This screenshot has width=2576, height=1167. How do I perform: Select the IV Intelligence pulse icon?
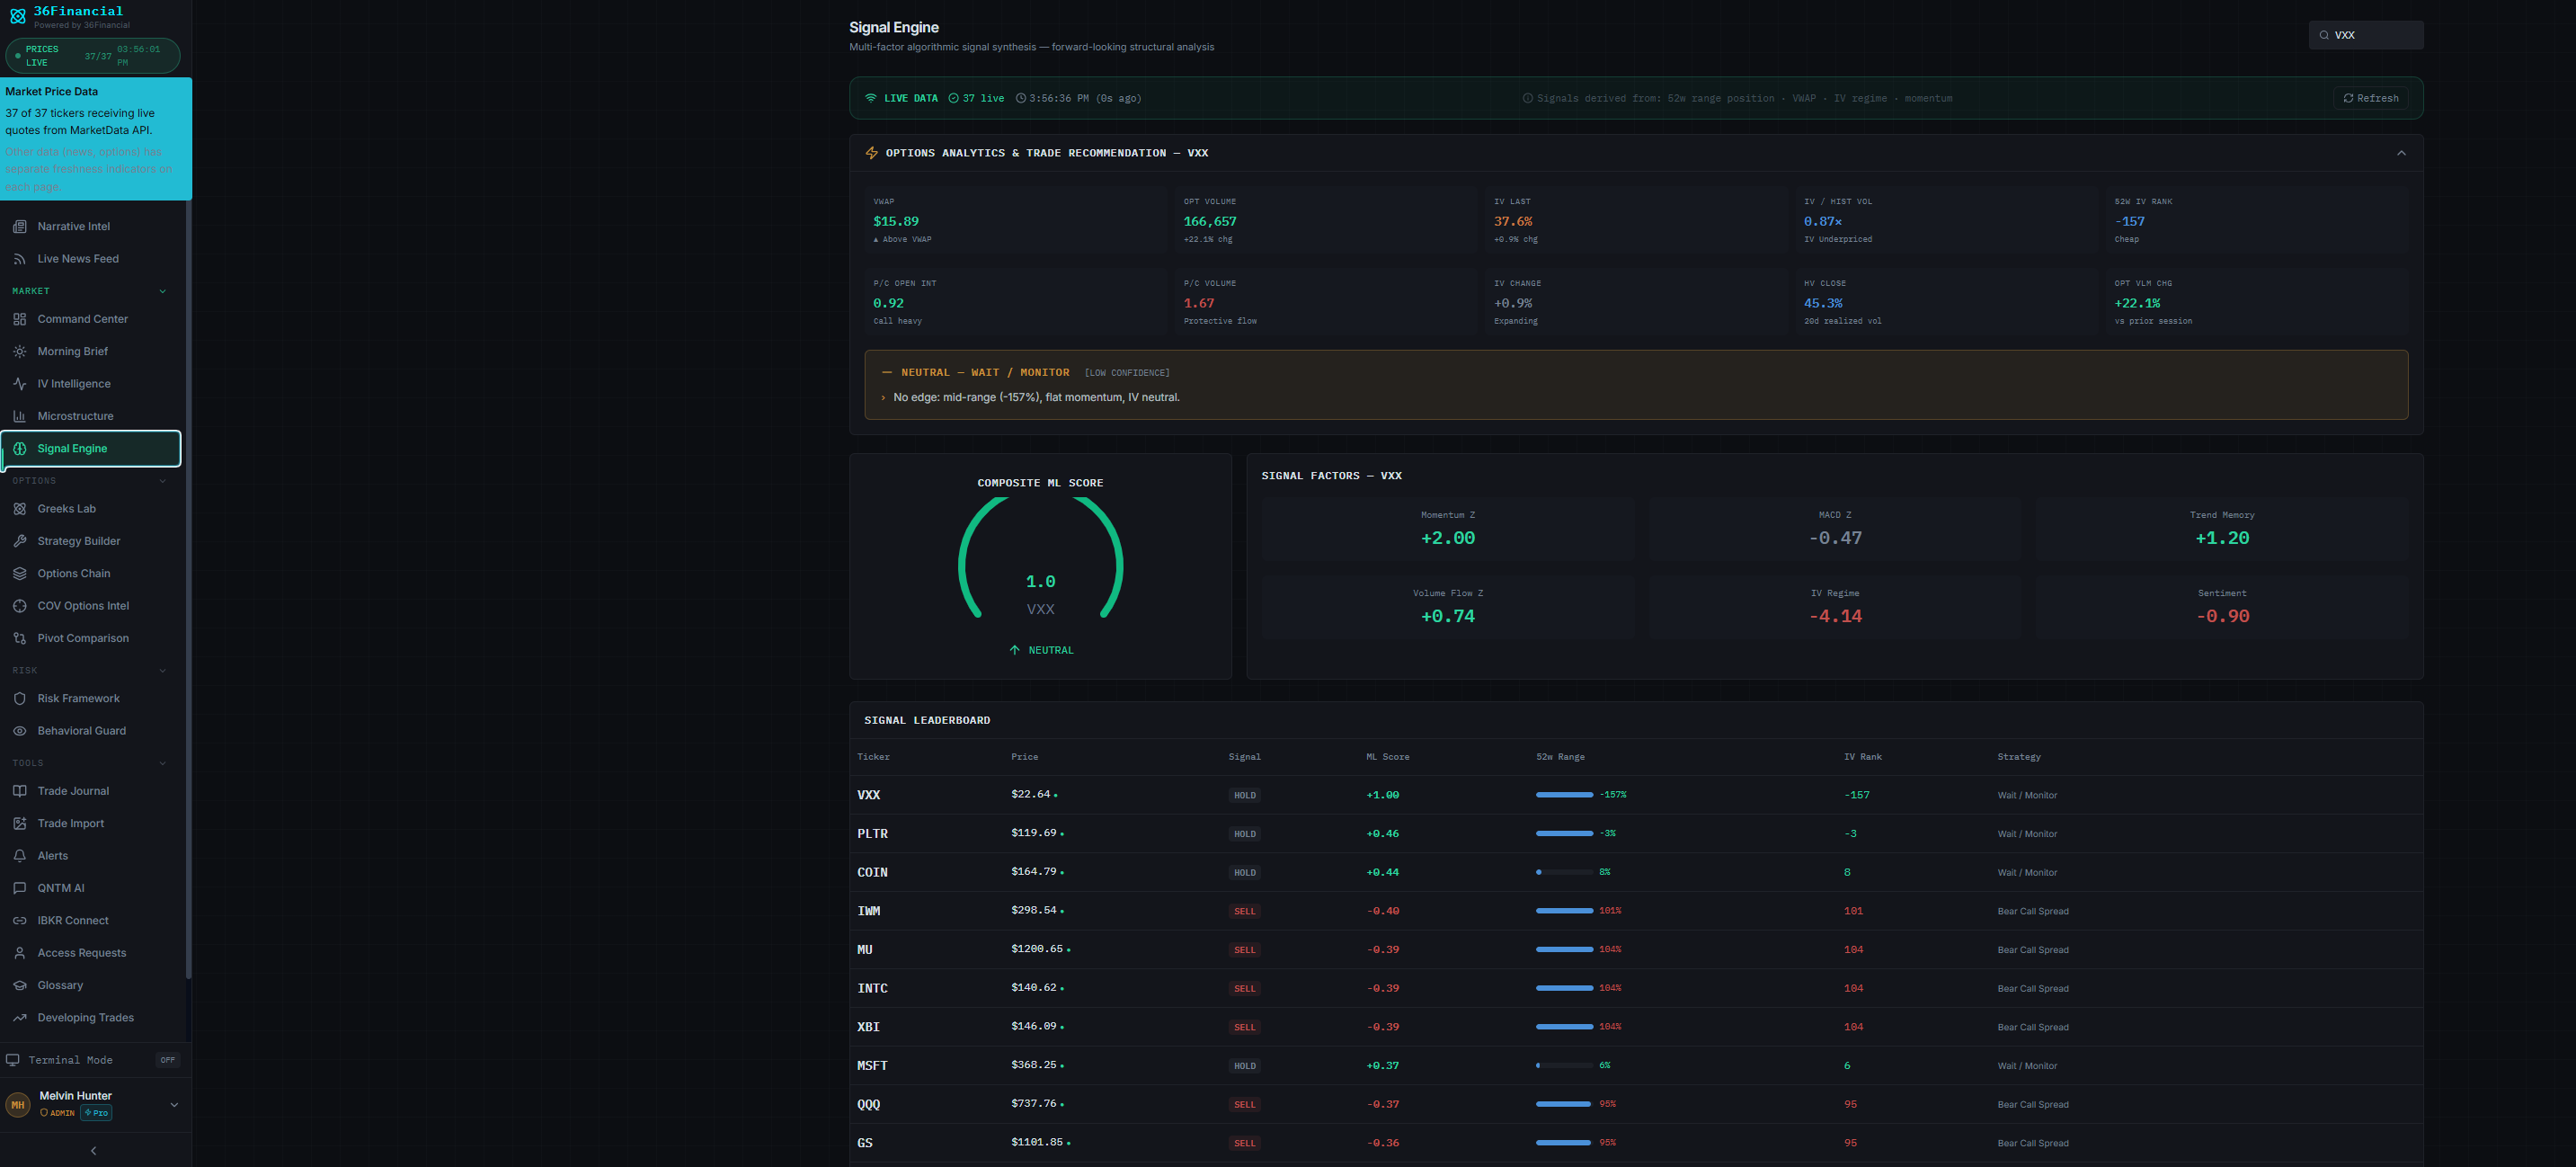pyautogui.click(x=20, y=384)
